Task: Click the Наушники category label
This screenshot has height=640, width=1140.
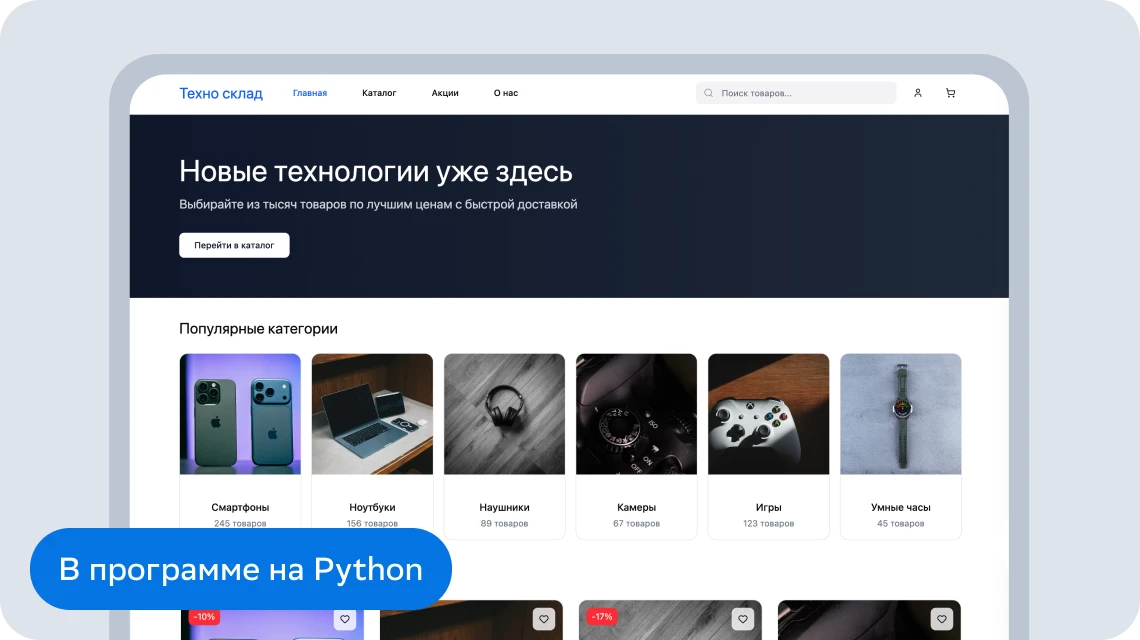Action: pos(504,507)
